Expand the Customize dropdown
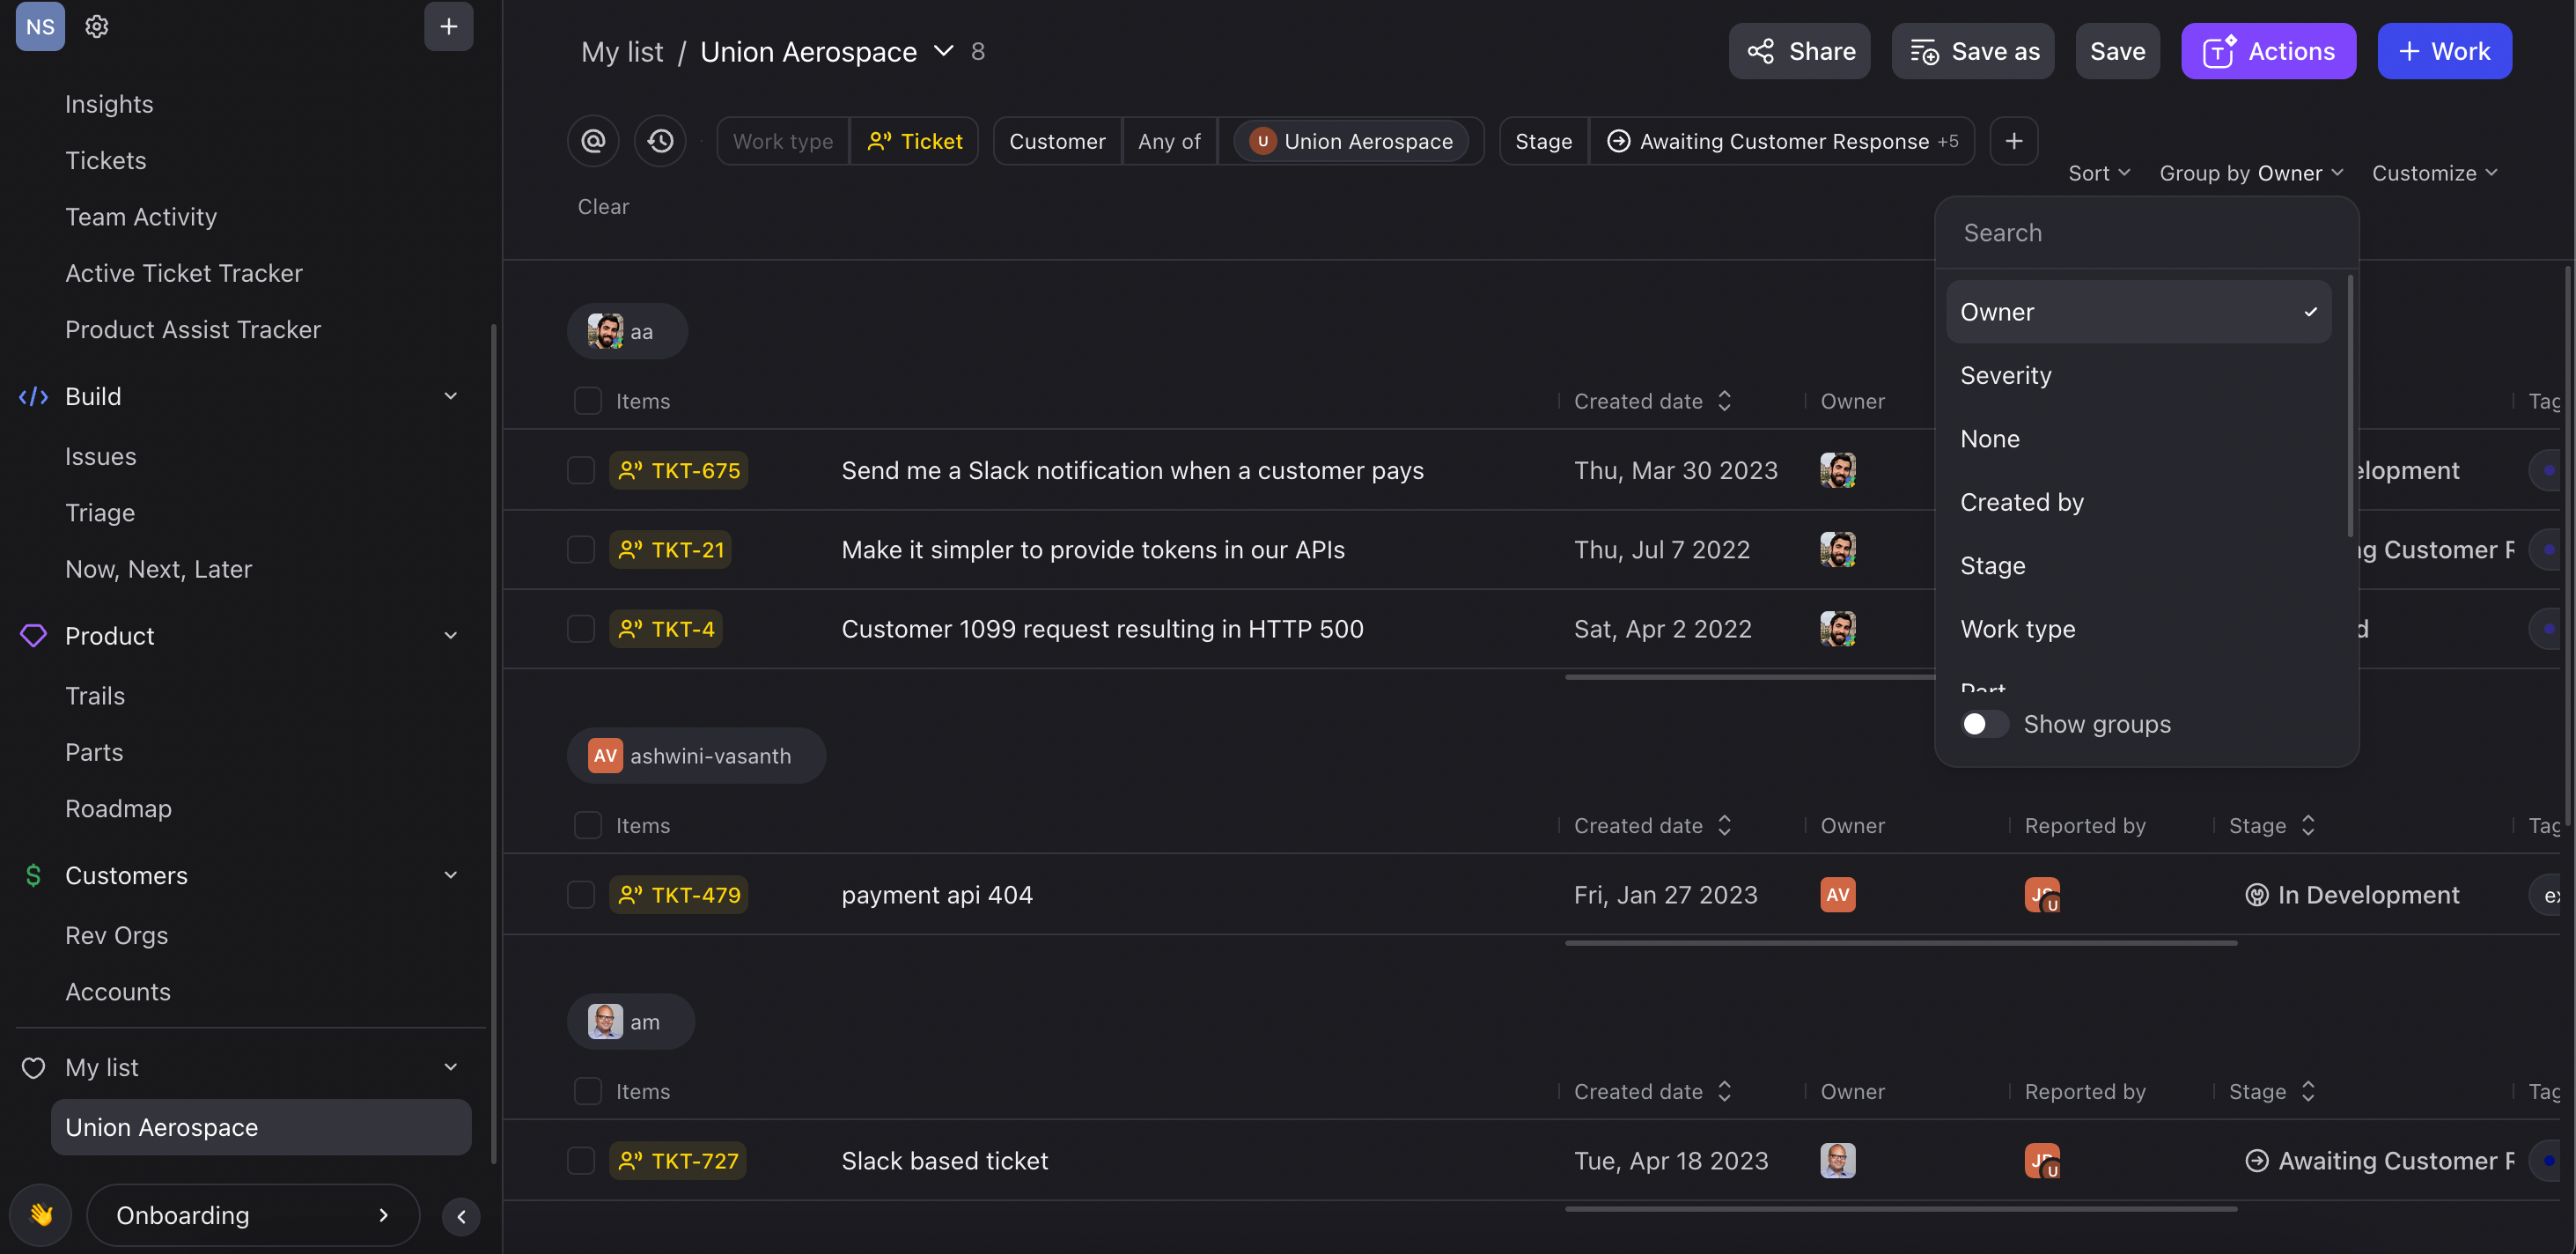The image size is (2576, 1254). click(x=2434, y=173)
